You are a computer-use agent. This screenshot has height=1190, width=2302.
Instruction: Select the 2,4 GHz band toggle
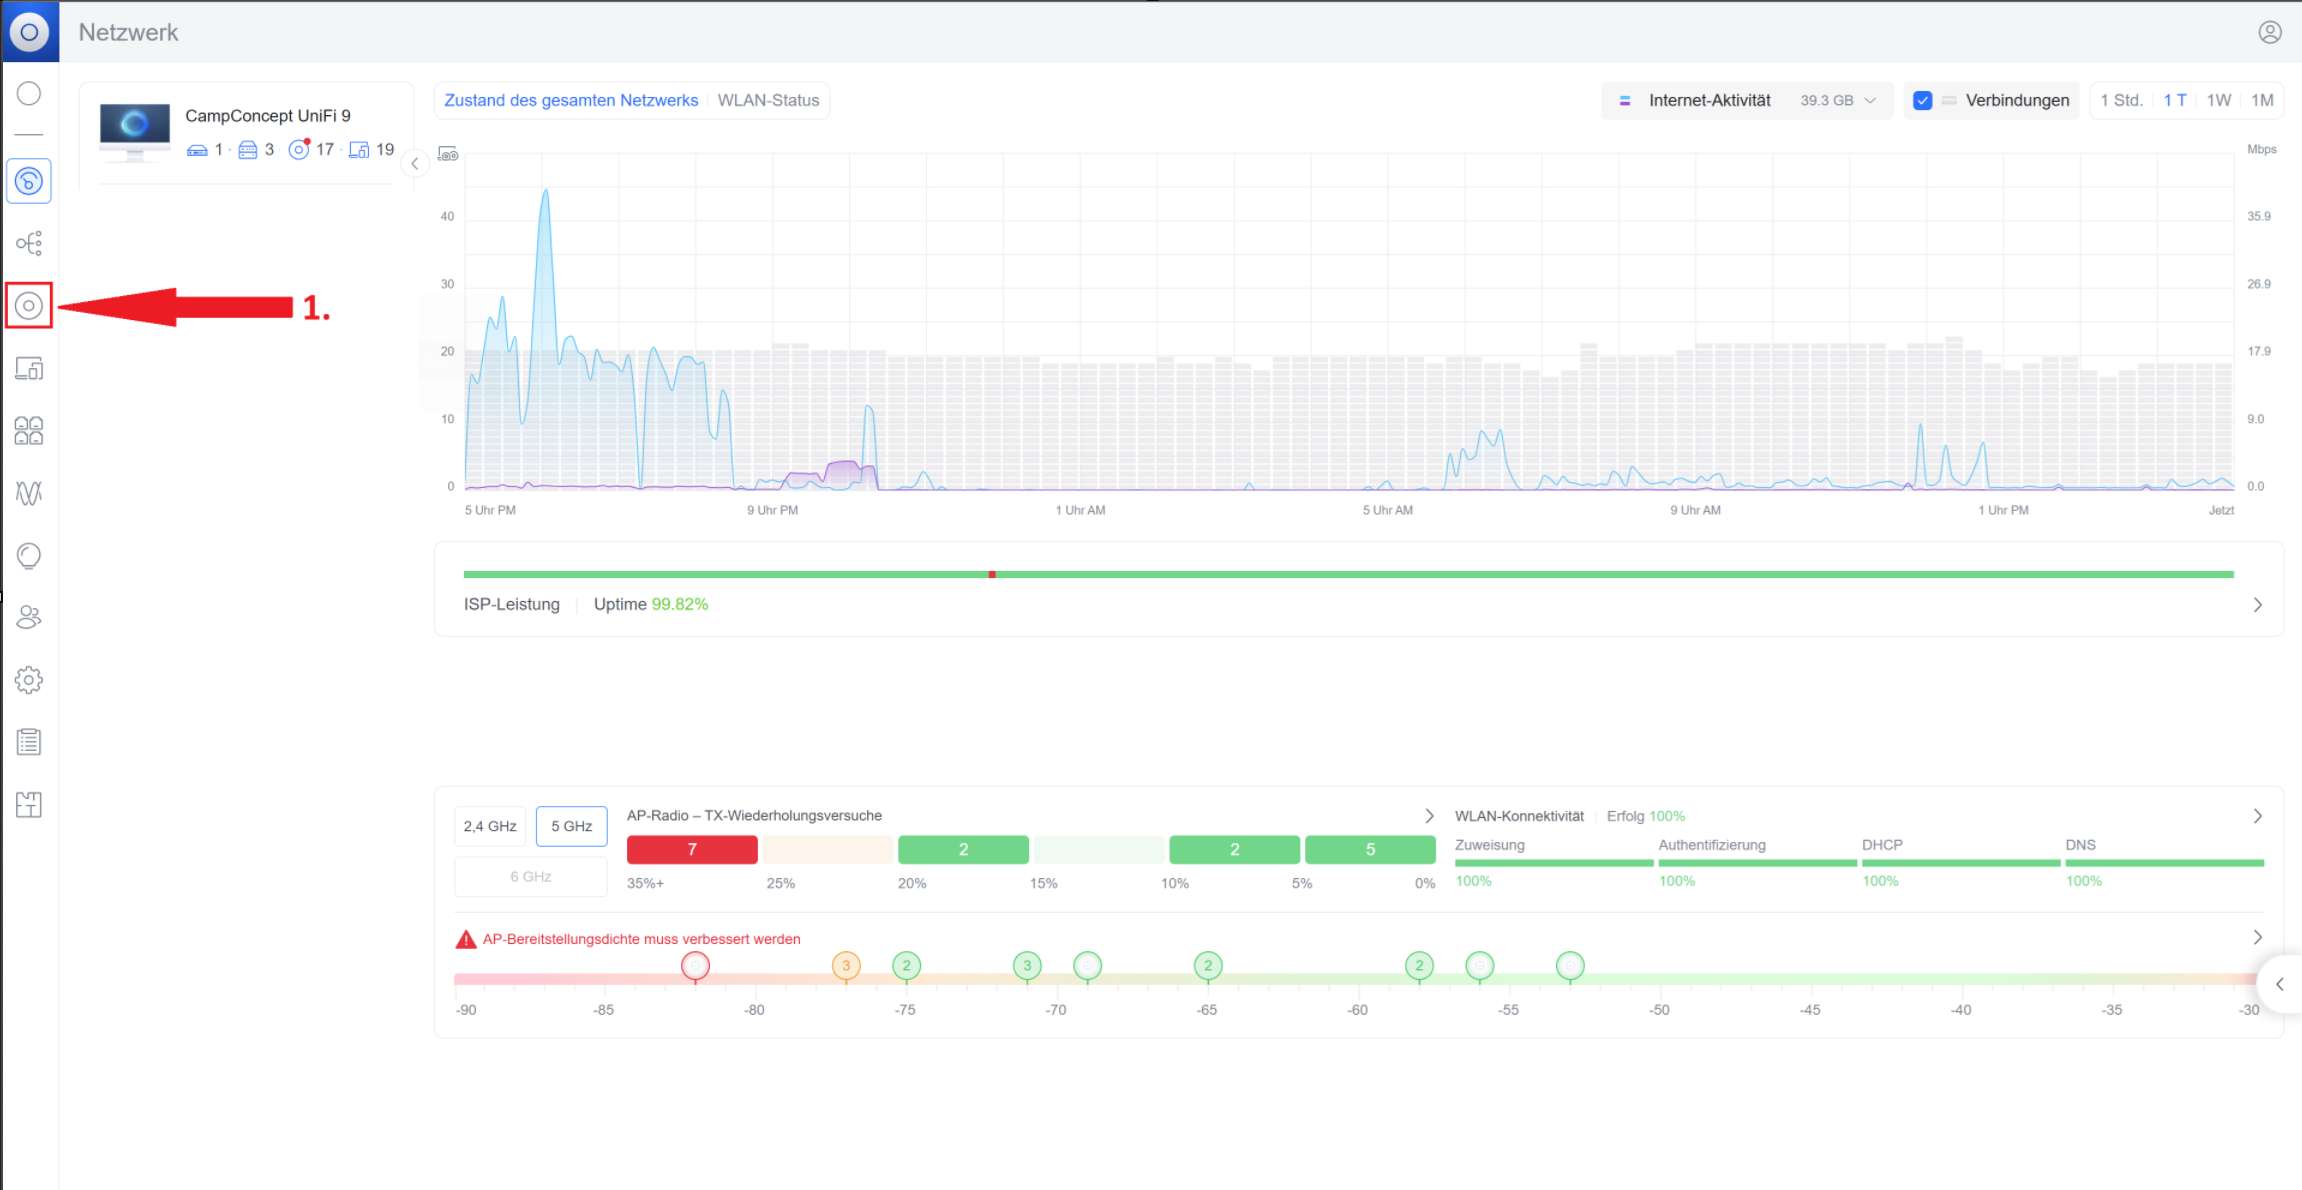pyautogui.click(x=490, y=826)
